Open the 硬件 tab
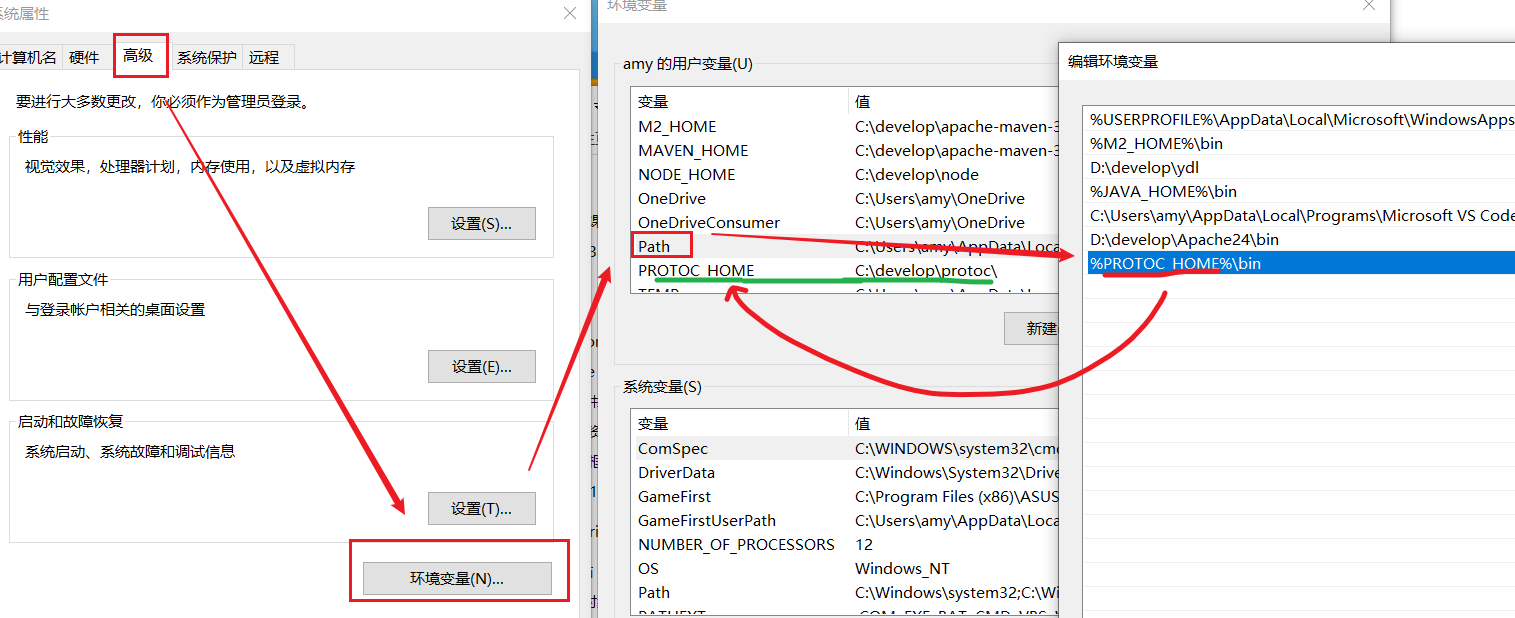This screenshot has height=618, width=1515. (x=84, y=57)
